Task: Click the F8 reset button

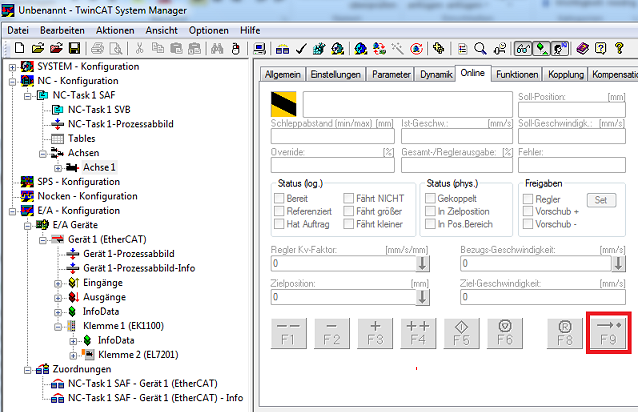Action: coord(565,333)
